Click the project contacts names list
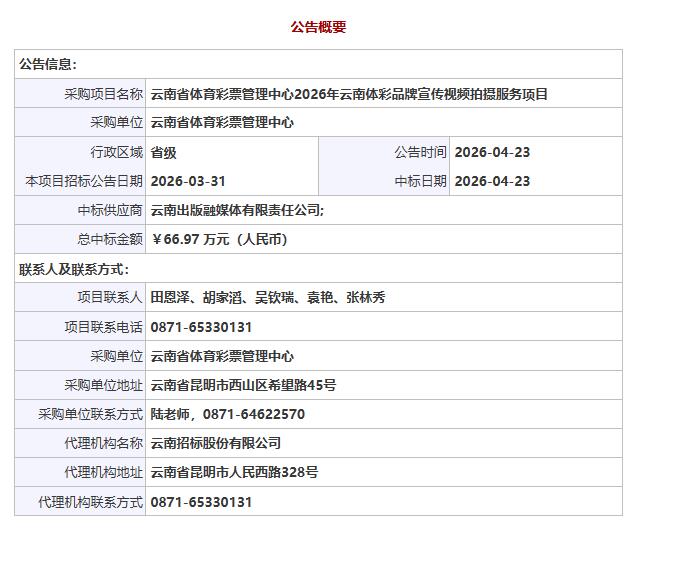679x563 pixels. 267,298
